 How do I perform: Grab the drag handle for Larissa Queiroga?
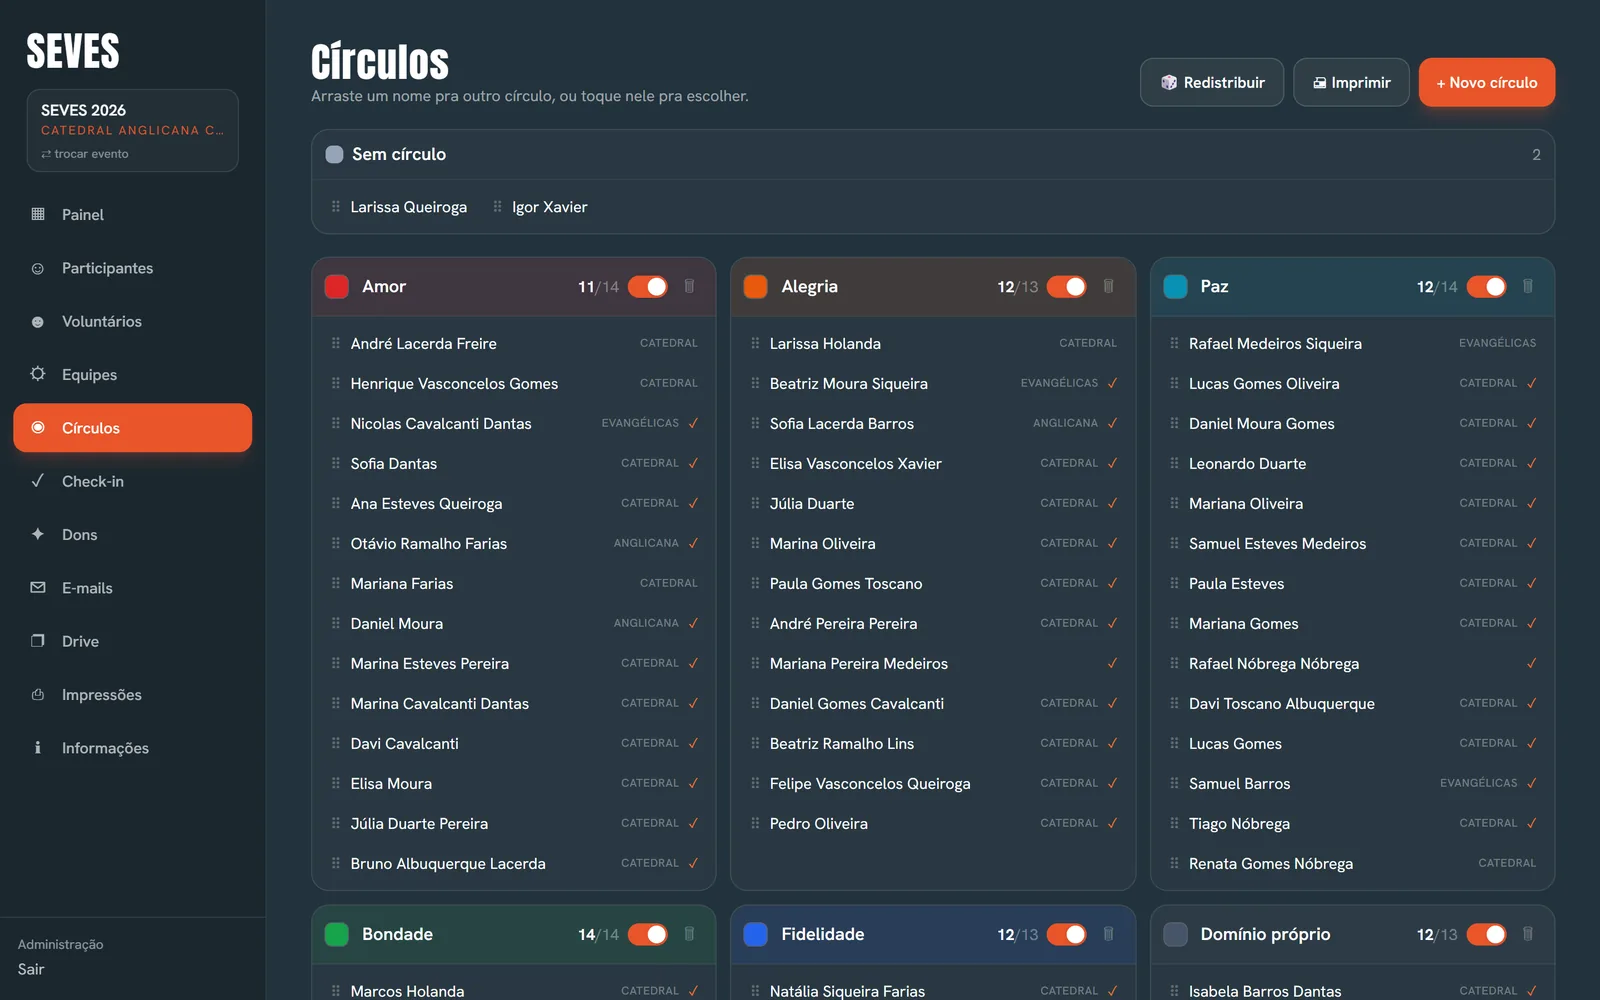pyautogui.click(x=336, y=207)
